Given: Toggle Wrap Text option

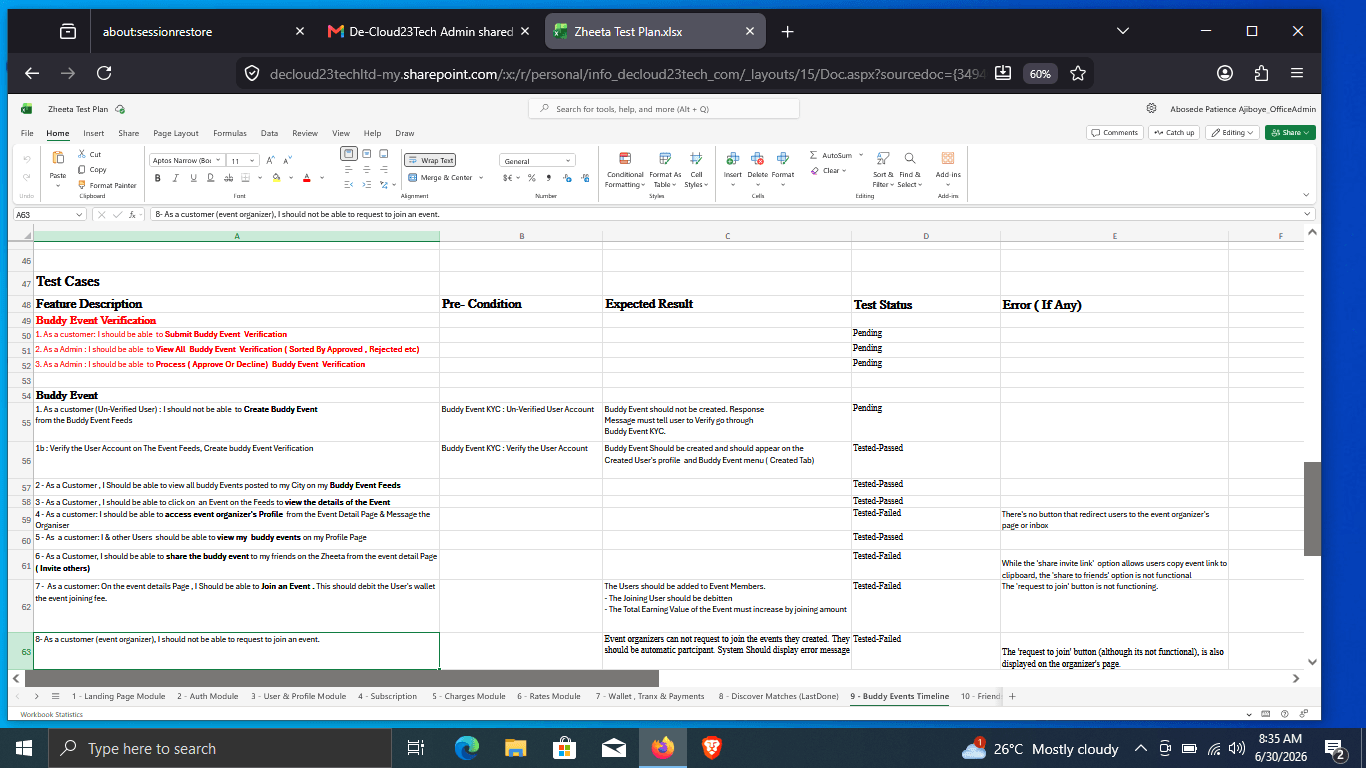Looking at the screenshot, I should coord(430,160).
